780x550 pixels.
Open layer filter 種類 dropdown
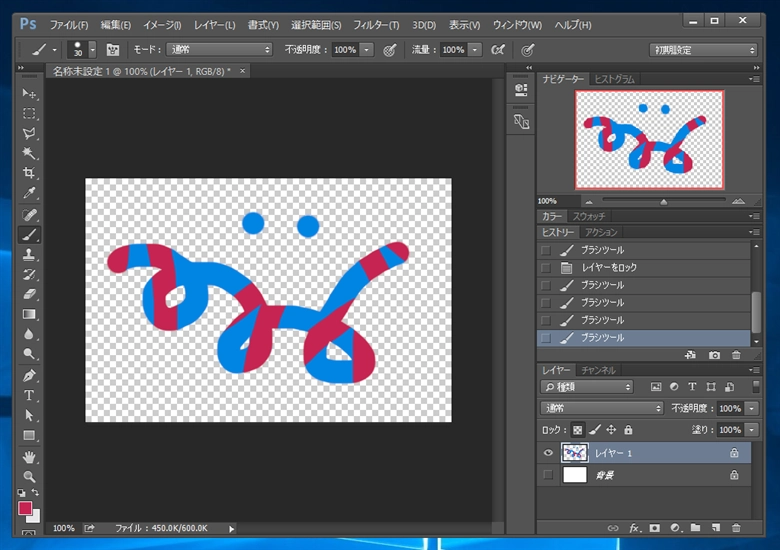587,387
